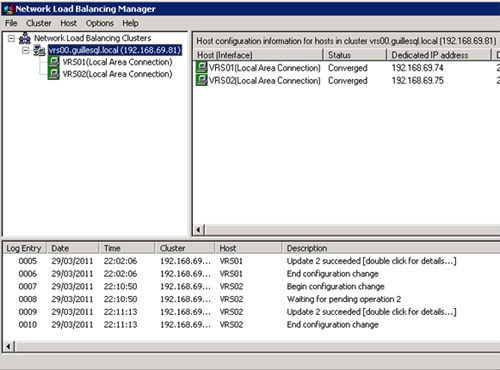Click the VRS01 host icon in the tree
The height and width of the screenshot is (370, 500).
tap(54, 62)
